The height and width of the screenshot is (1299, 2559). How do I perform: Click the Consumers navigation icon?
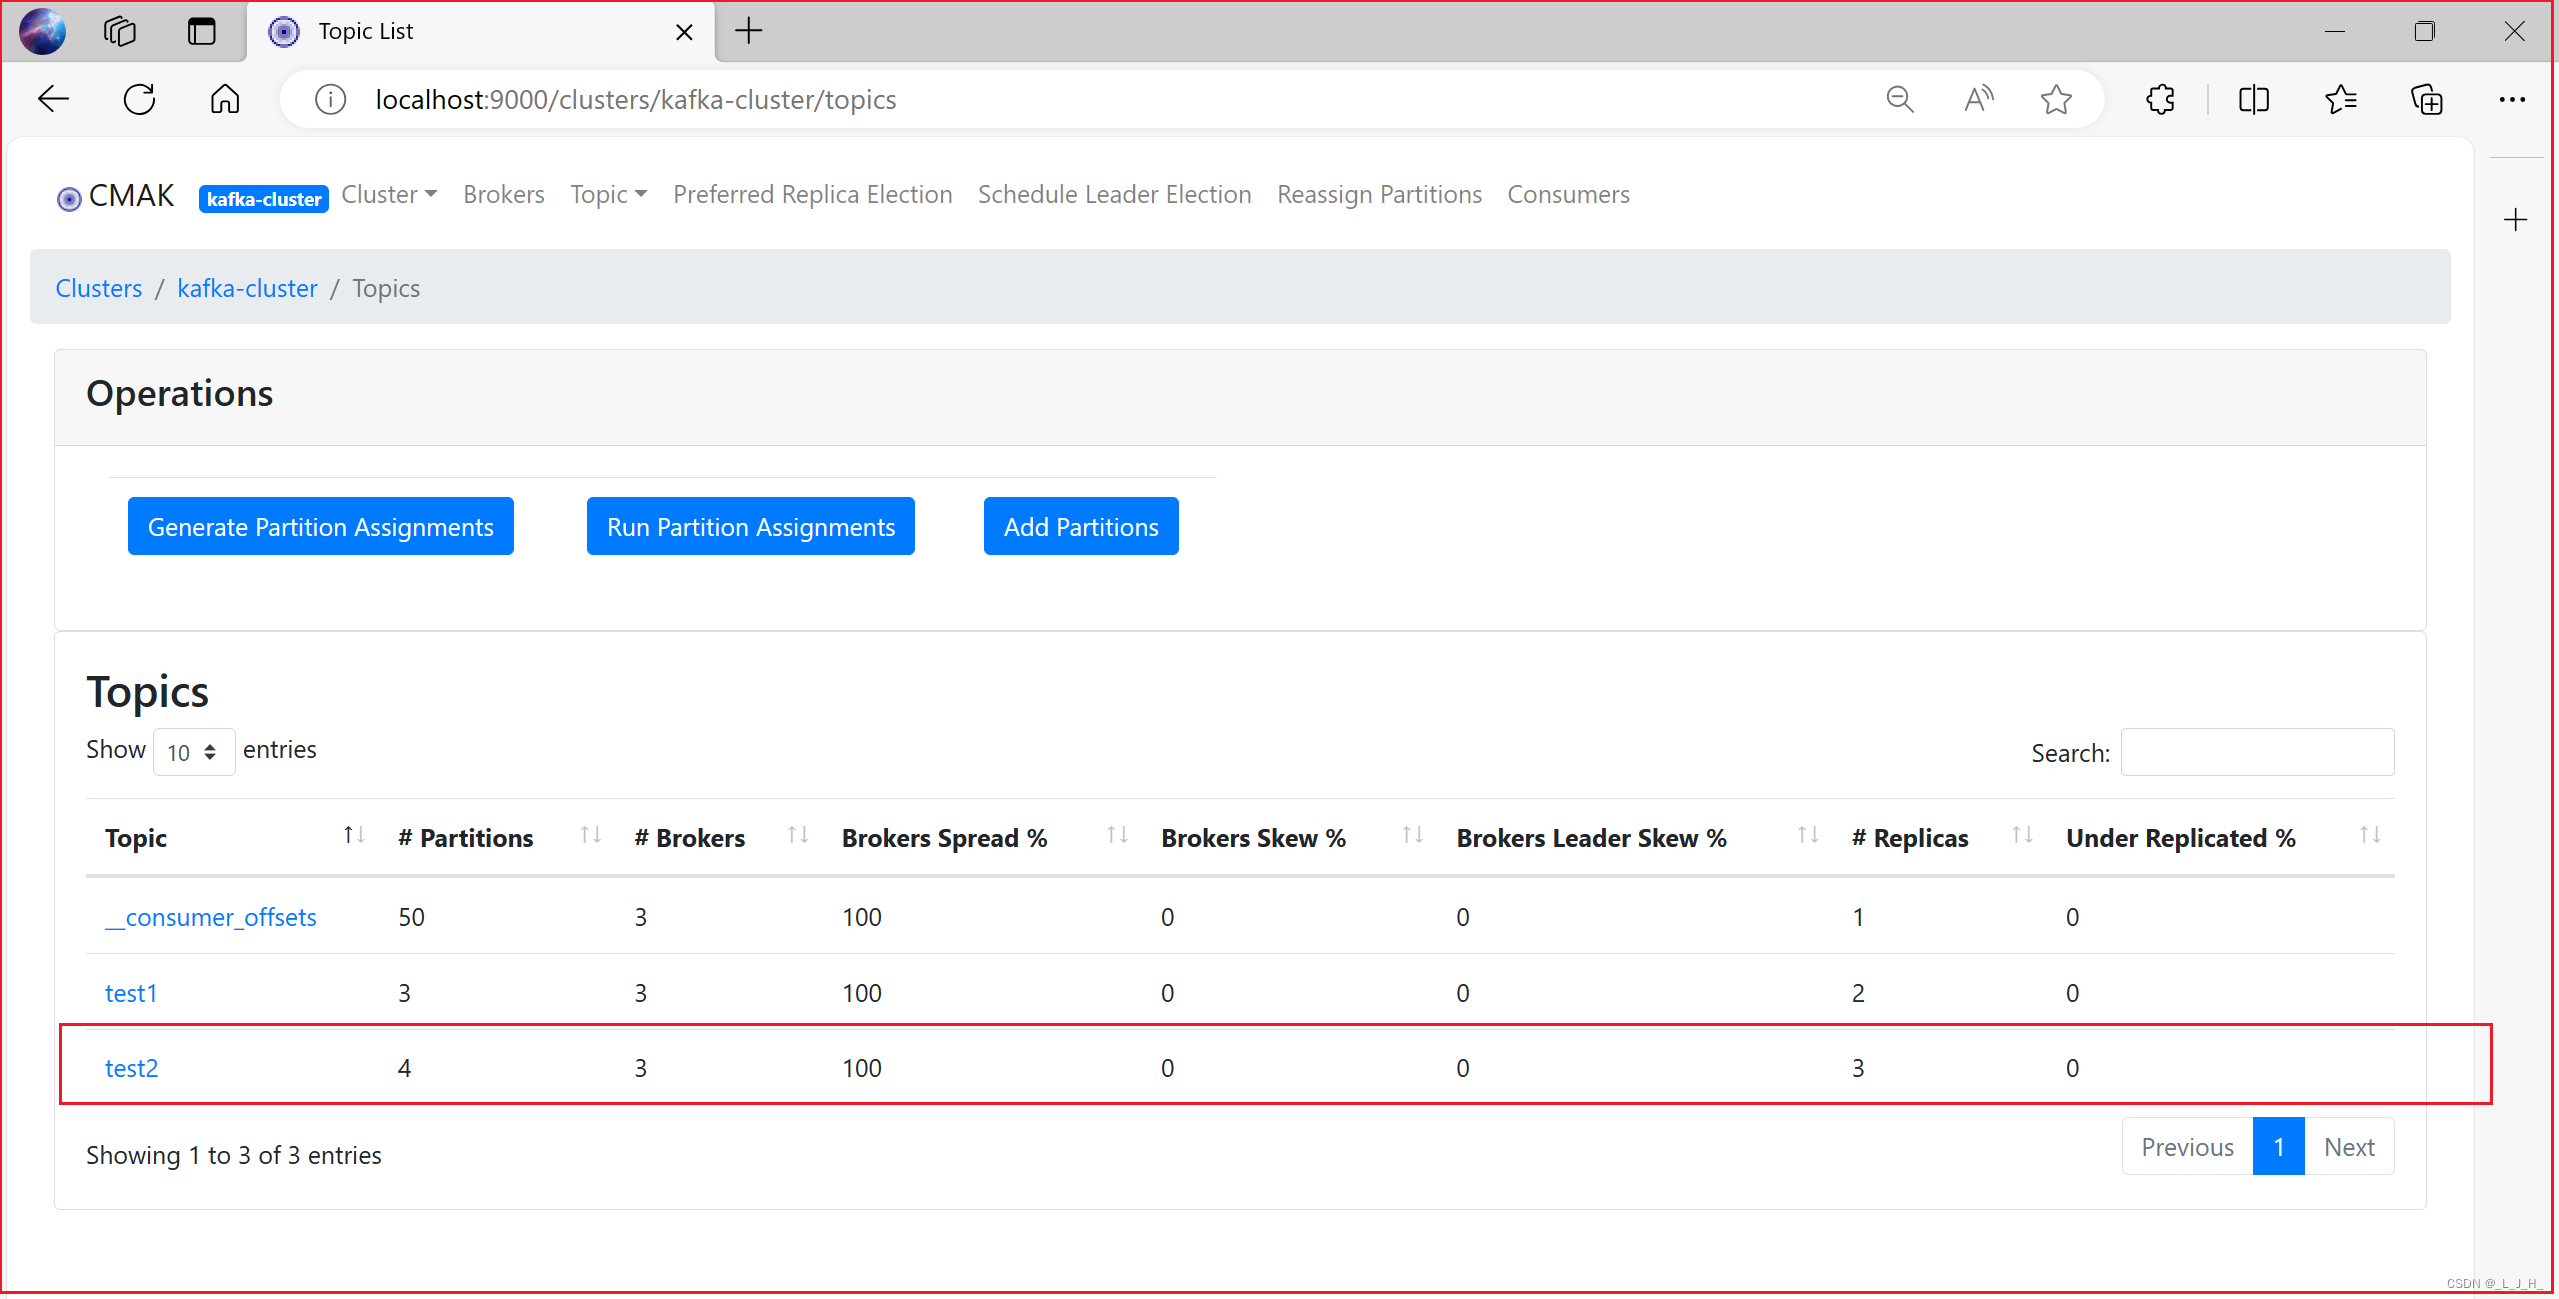(x=1569, y=194)
